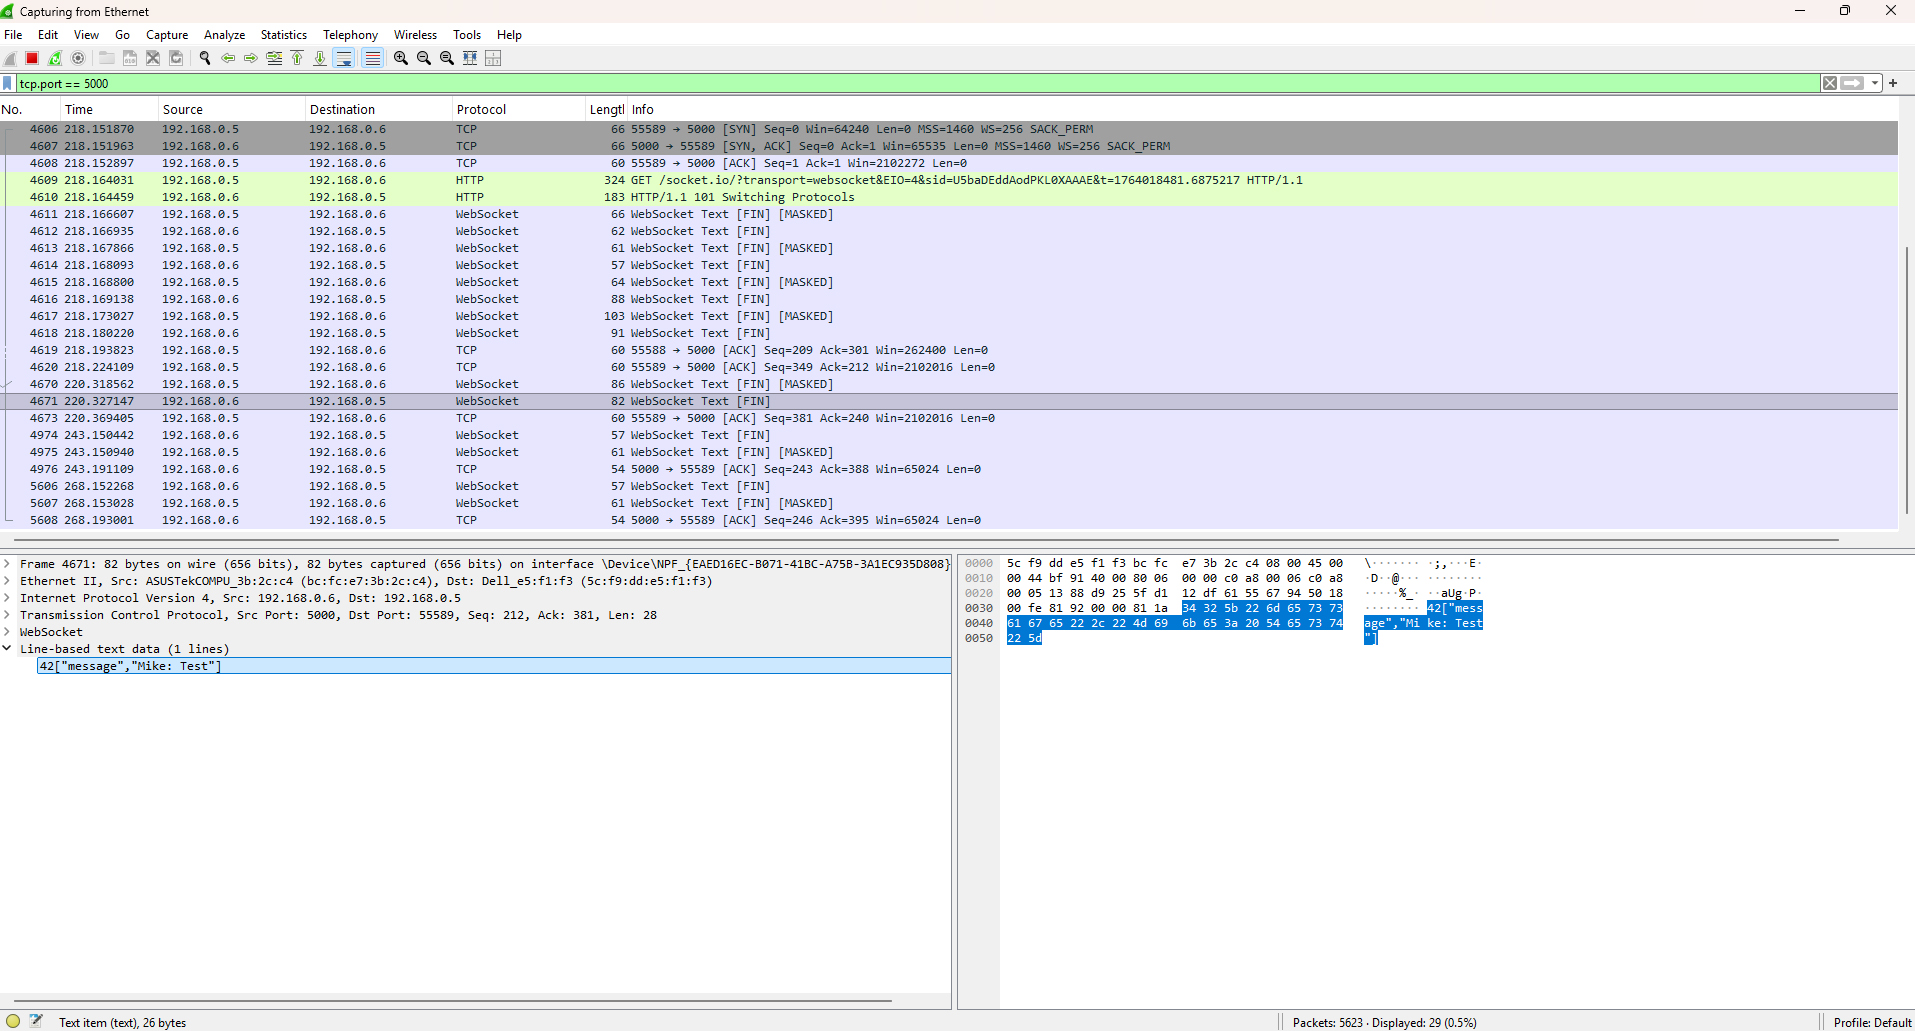The width and height of the screenshot is (1915, 1031).
Task: Jump to the last packet
Action: coord(320,58)
